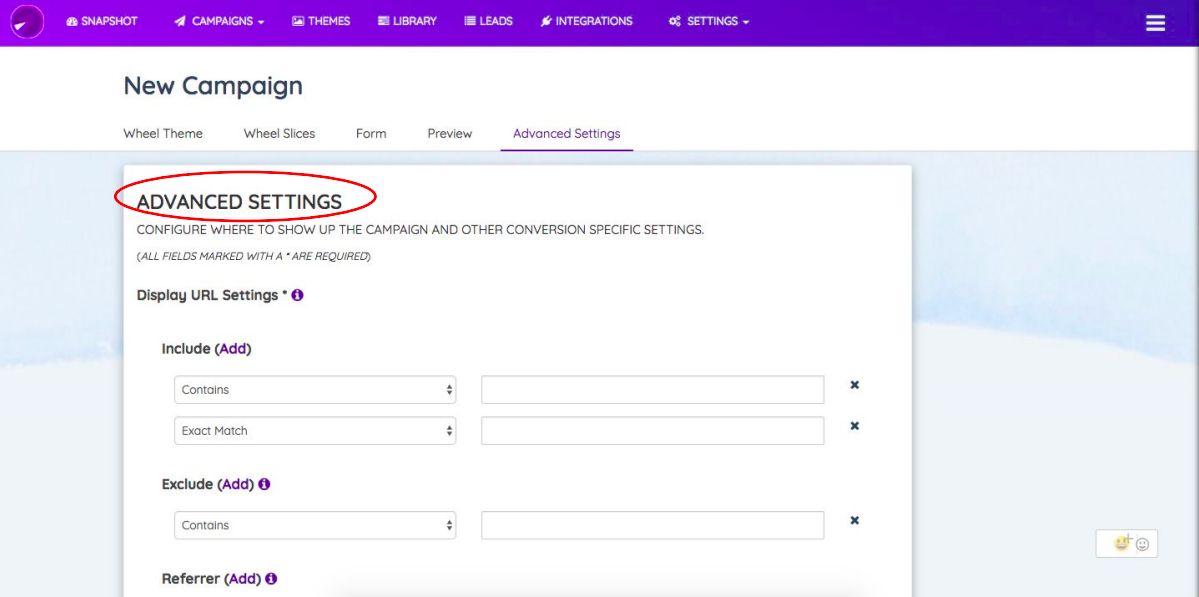Viewport: 1199px width, 597px height.
Task: Switch to the Form tab
Action: tap(371, 134)
